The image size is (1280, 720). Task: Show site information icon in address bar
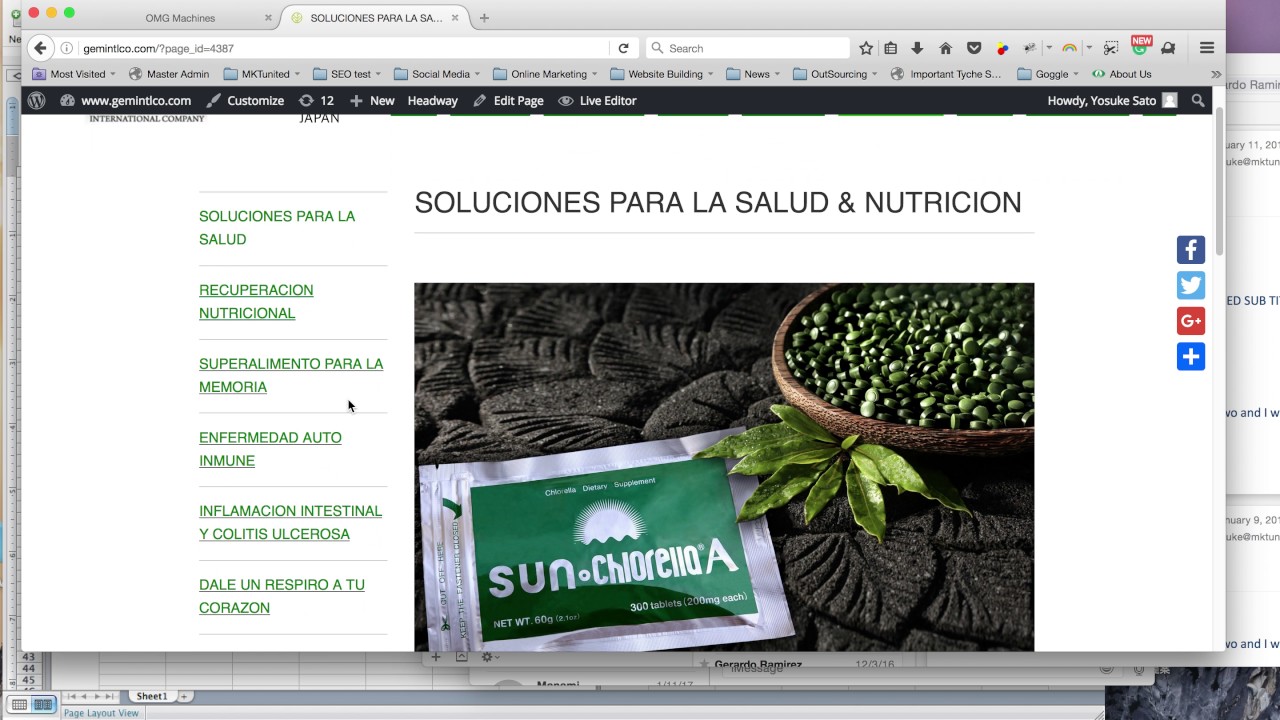click(x=67, y=48)
